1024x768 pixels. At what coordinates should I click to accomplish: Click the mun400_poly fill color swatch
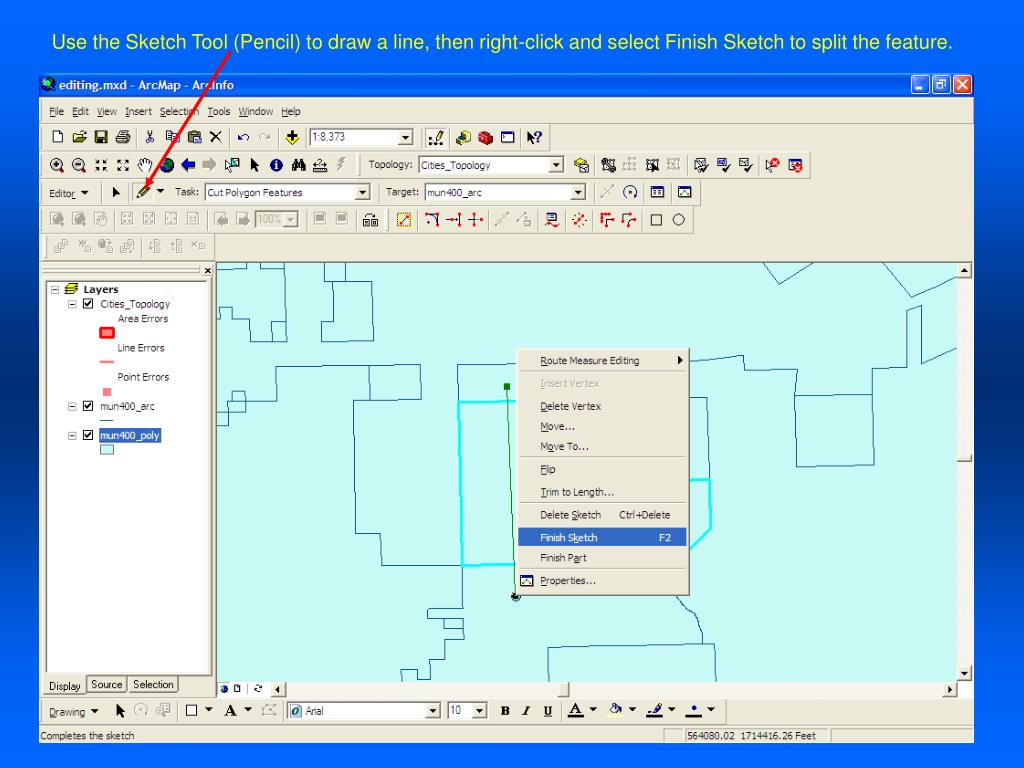pyautogui.click(x=106, y=449)
